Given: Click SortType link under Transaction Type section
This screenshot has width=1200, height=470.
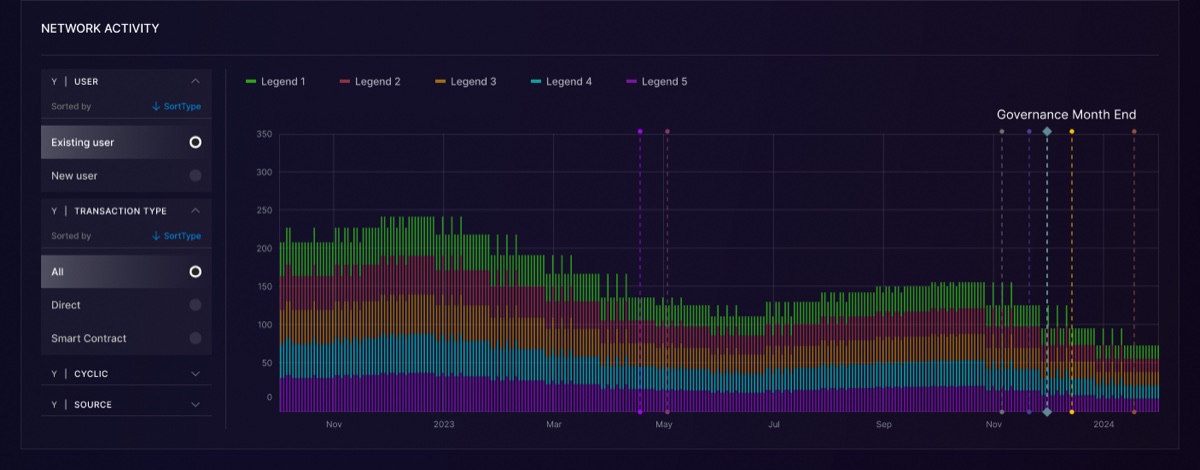Looking at the screenshot, I should (x=177, y=236).
